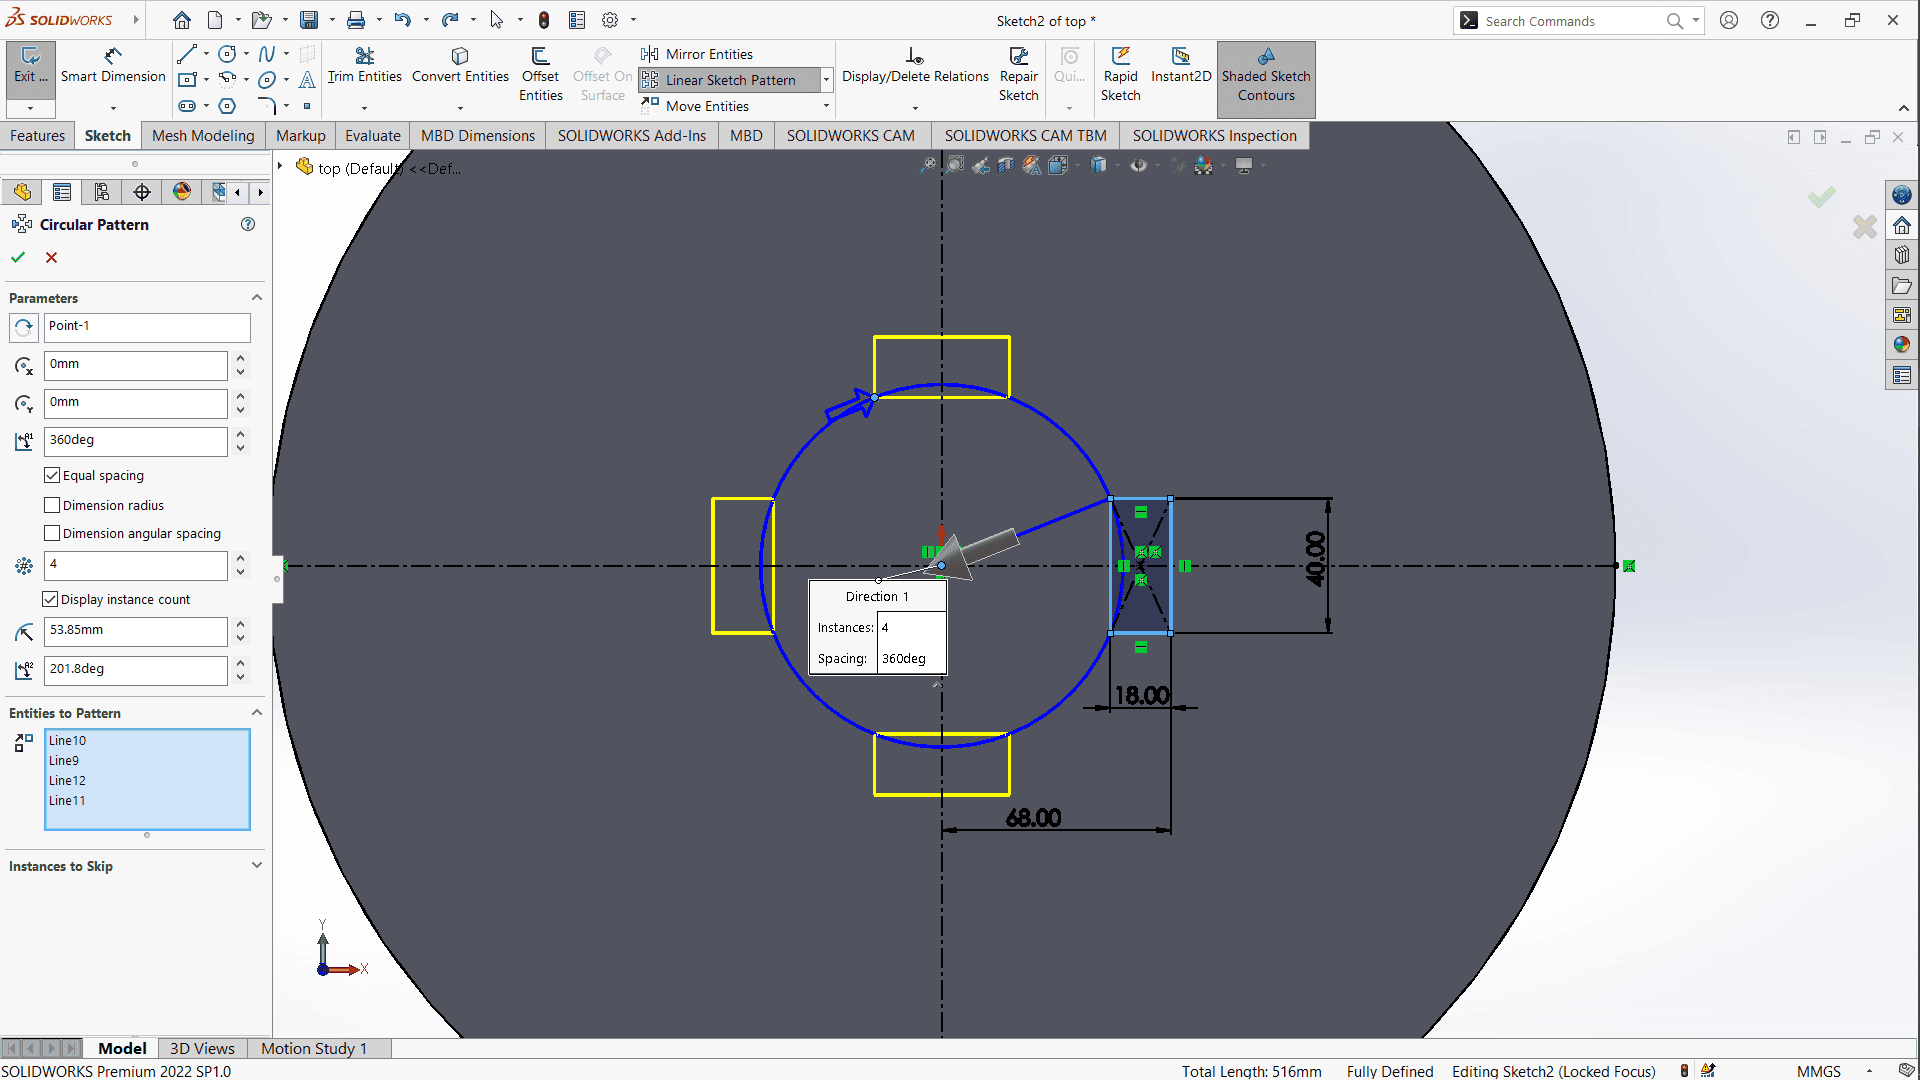Image resolution: width=1920 pixels, height=1080 pixels.
Task: Open the Motion Study 1 tab
Action: [x=314, y=1048]
